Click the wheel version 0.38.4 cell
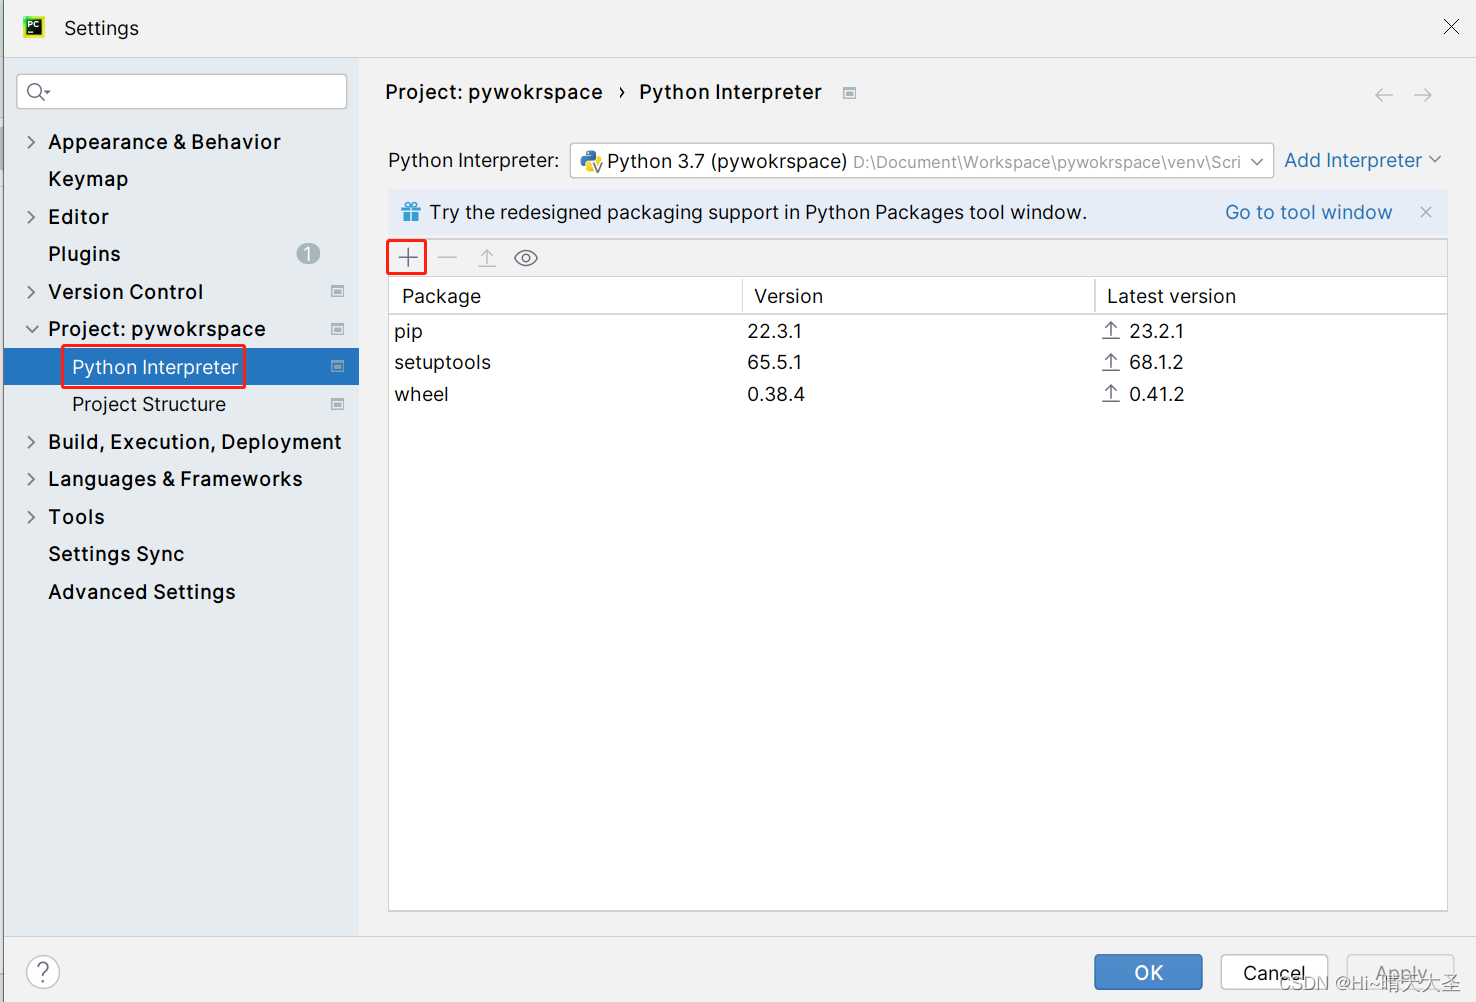Screen dimensions: 1476x1002 [776, 394]
